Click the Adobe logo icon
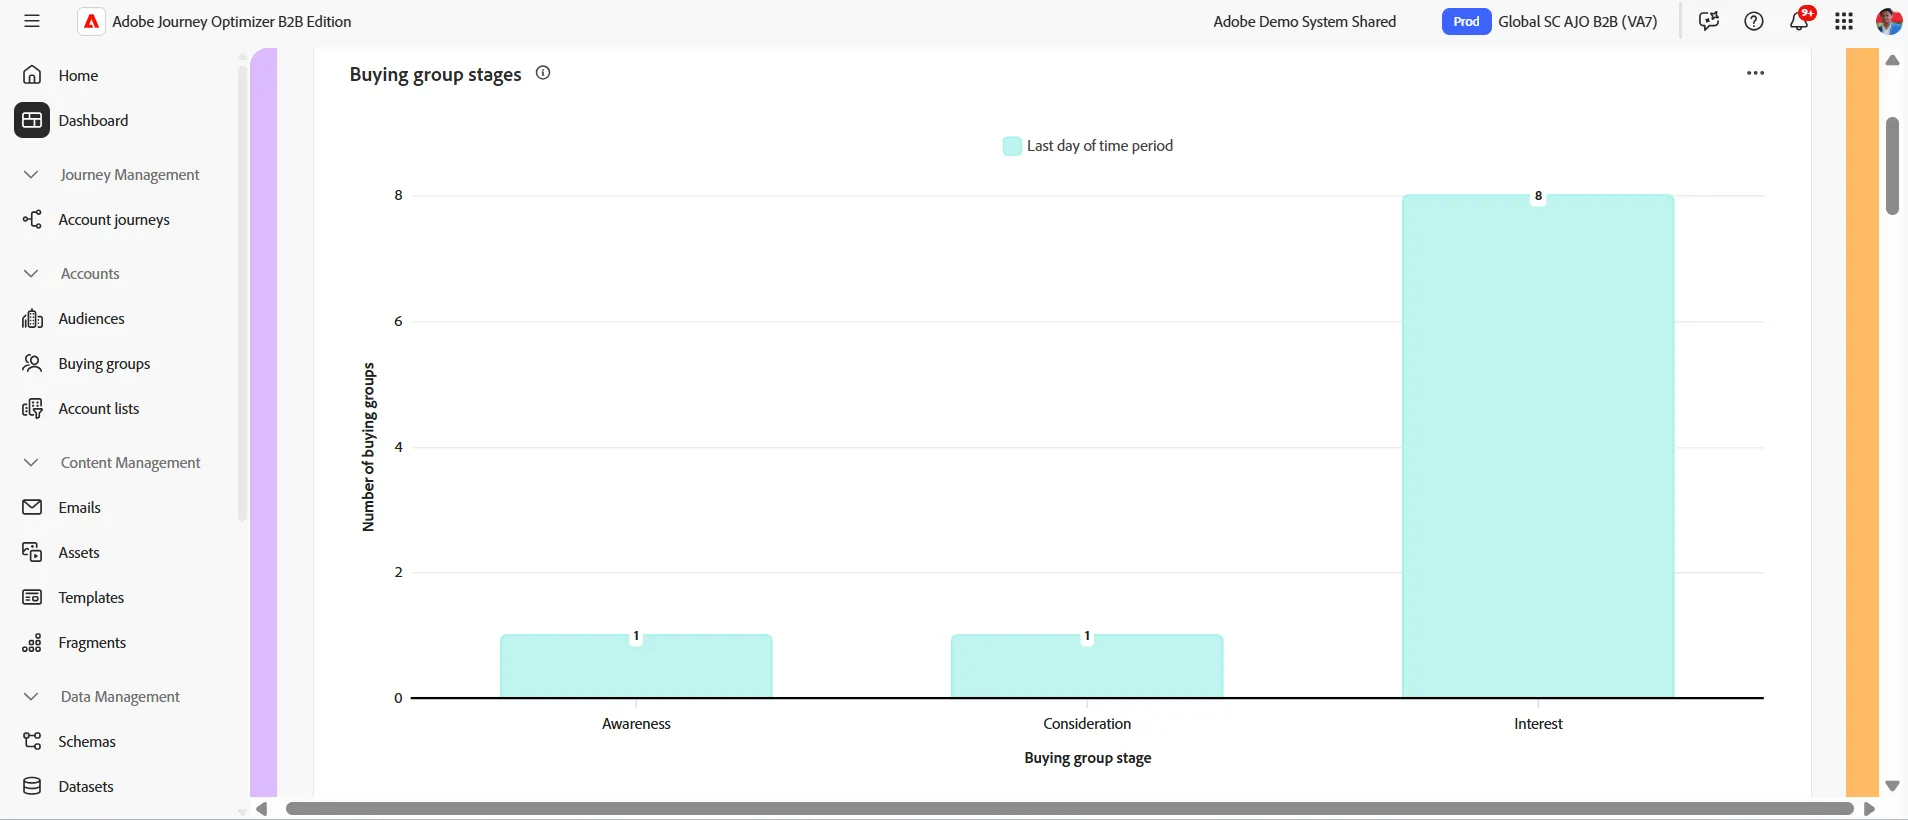Screen dimensions: 1908x820 pos(91,21)
